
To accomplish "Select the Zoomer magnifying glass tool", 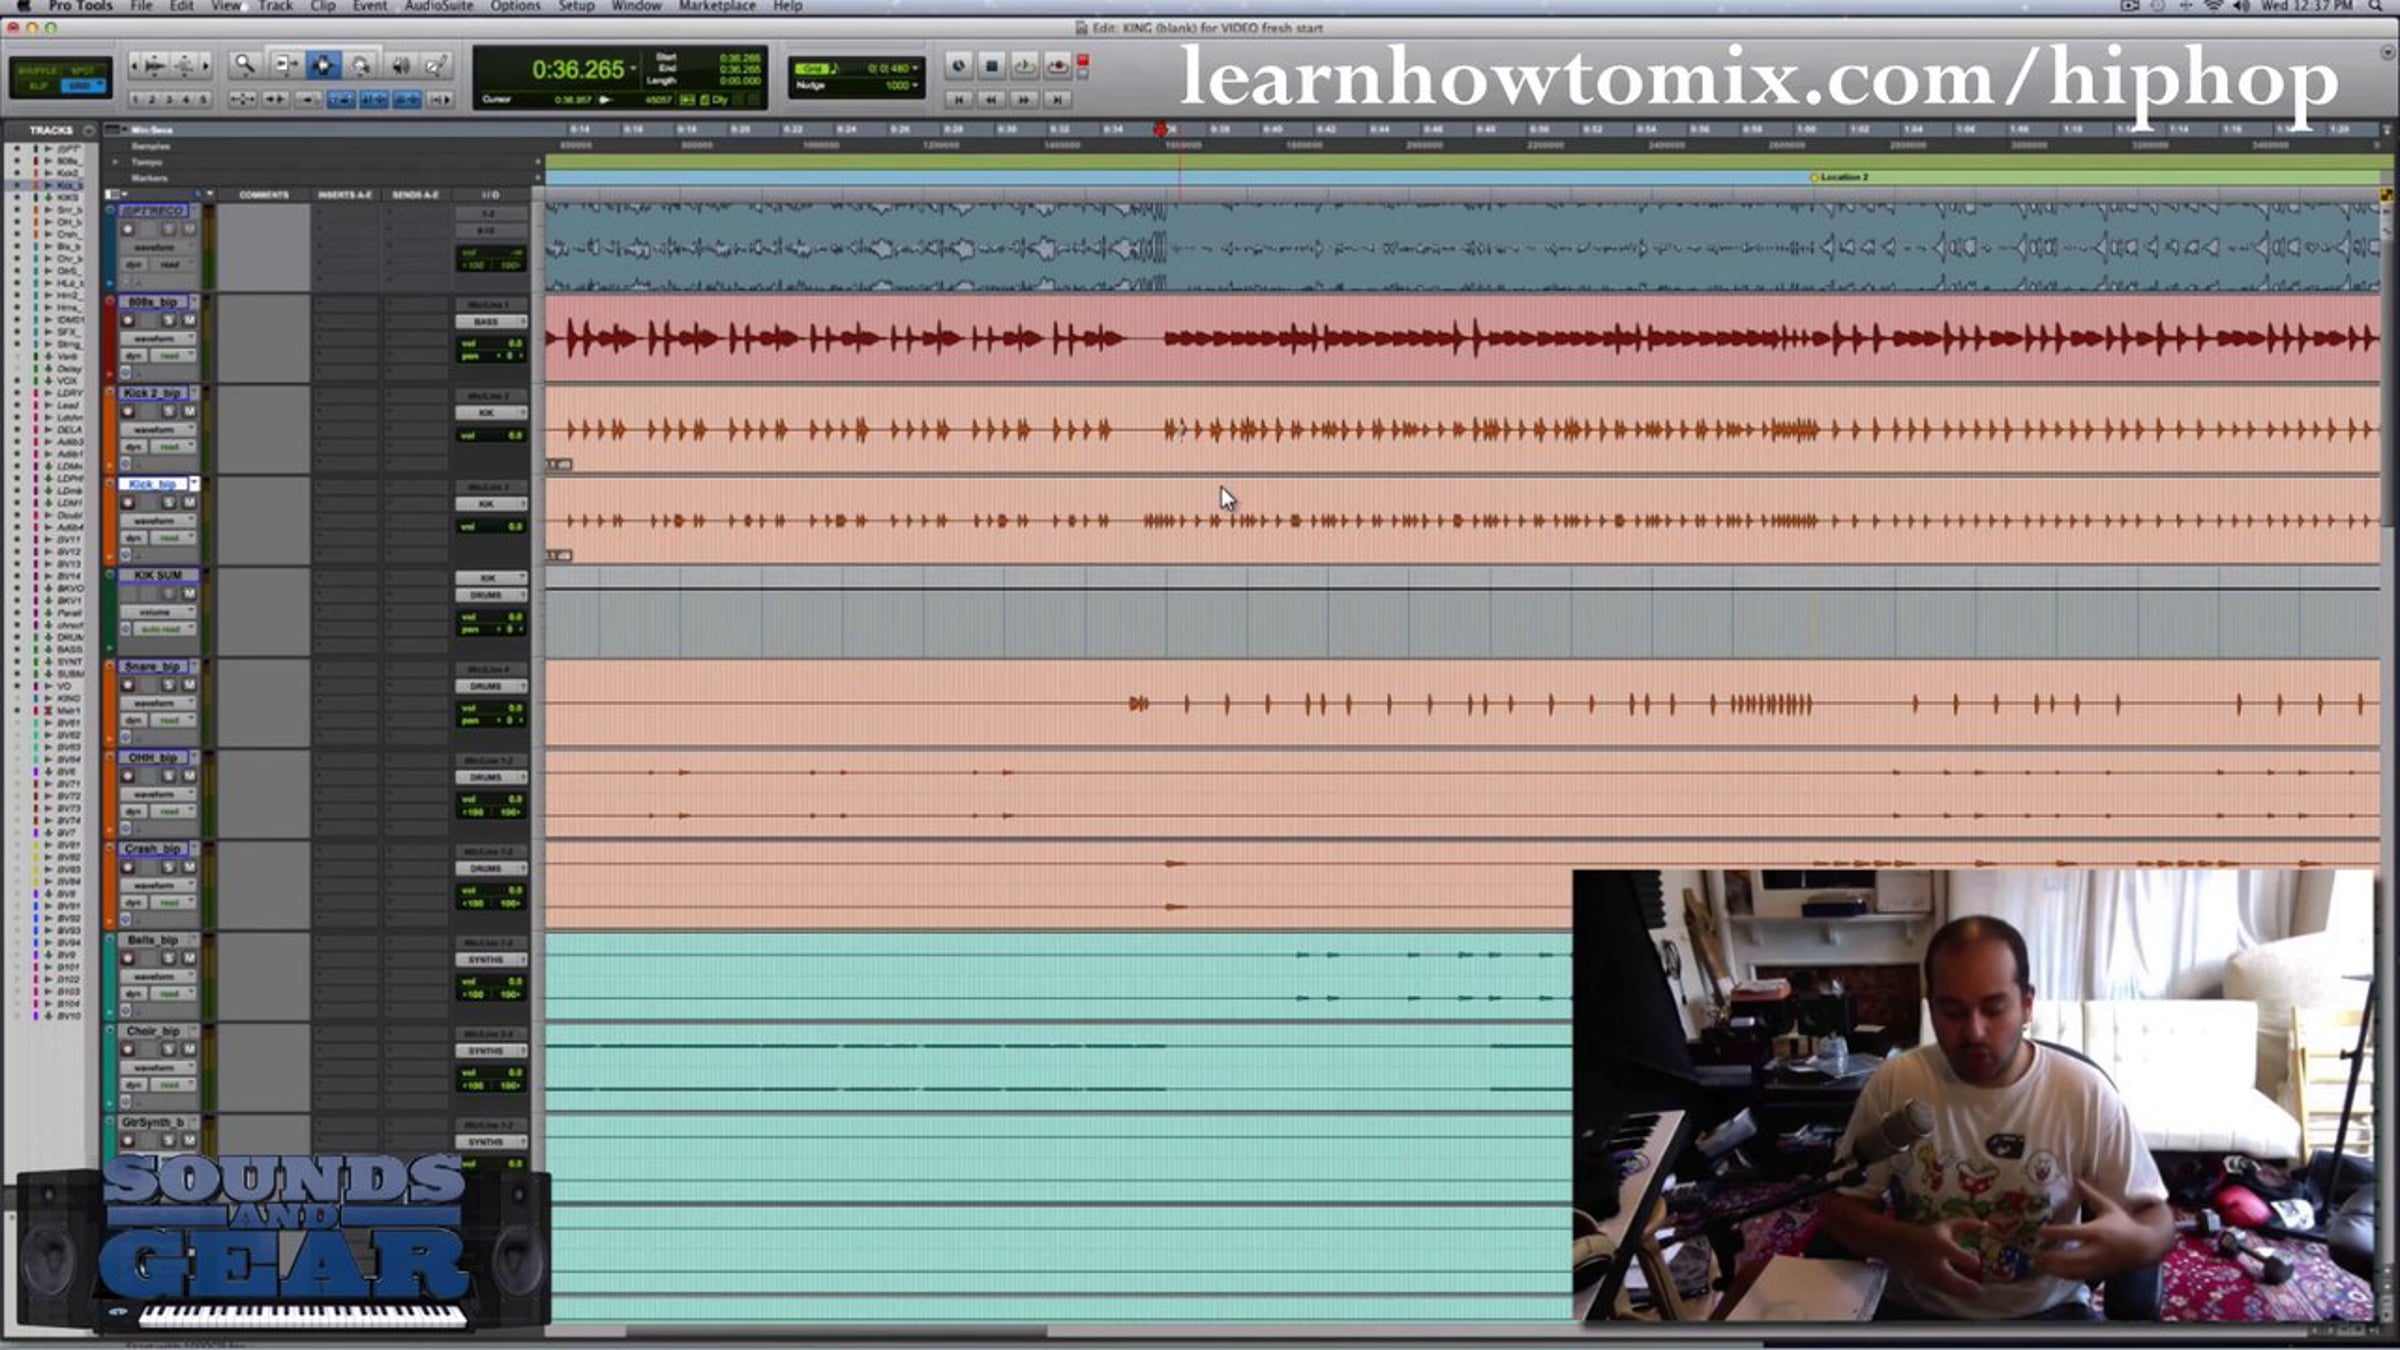I will 244,66.
